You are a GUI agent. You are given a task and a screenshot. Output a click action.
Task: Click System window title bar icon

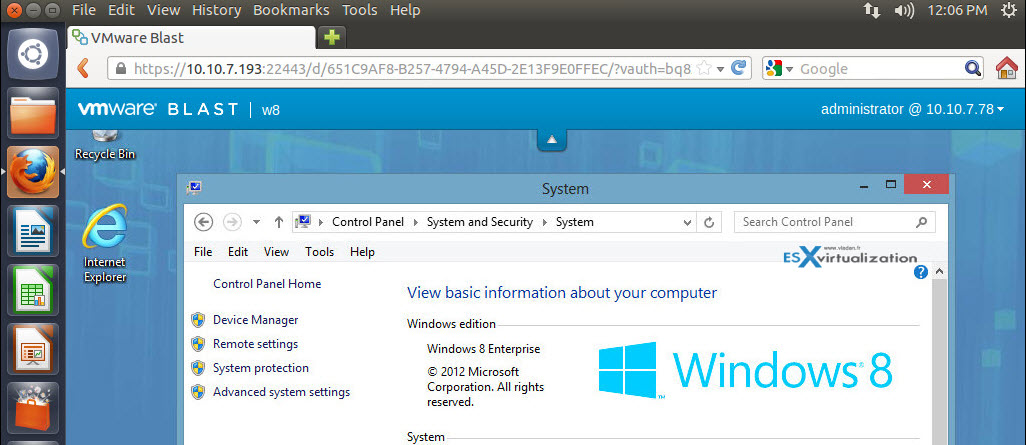pos(194,188)
